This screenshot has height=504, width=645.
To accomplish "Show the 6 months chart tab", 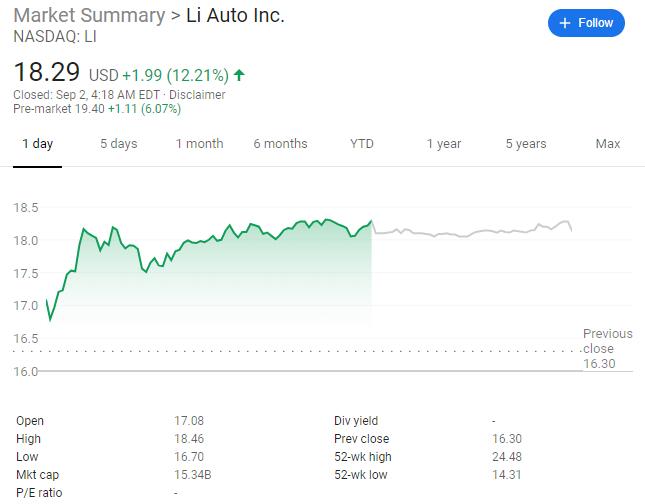I will pos(280,144).
